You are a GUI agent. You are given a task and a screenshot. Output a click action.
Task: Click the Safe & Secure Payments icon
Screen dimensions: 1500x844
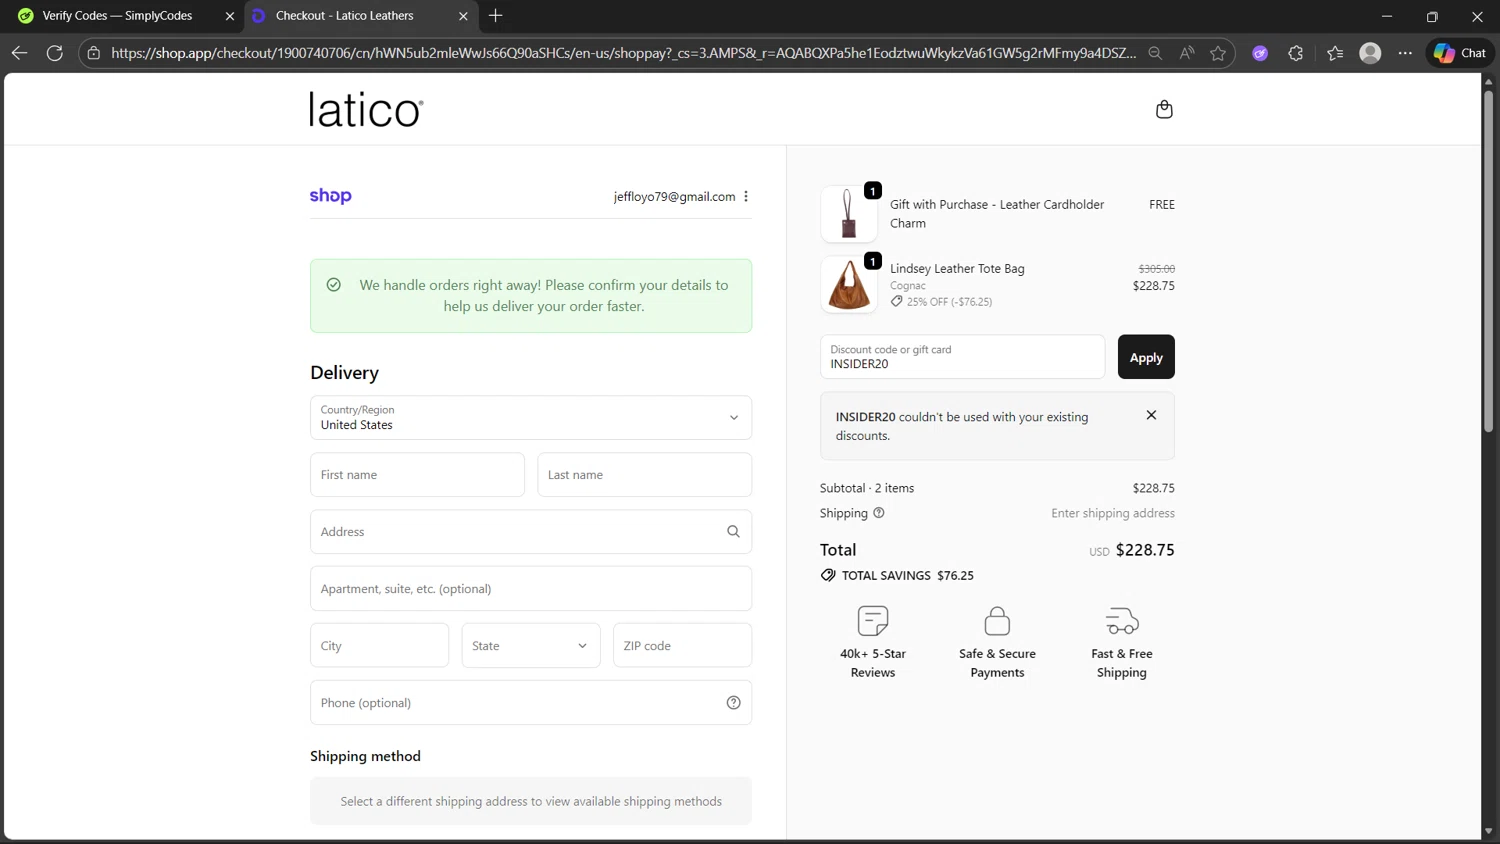tap(997, 621)
